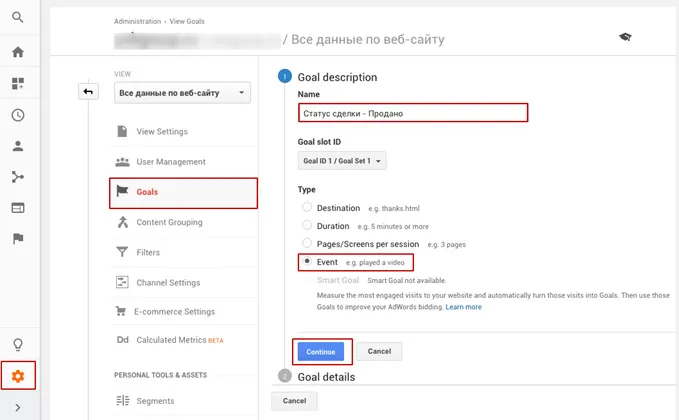
Task: Click the bottom Cancel button
Action: click(294, 401)
